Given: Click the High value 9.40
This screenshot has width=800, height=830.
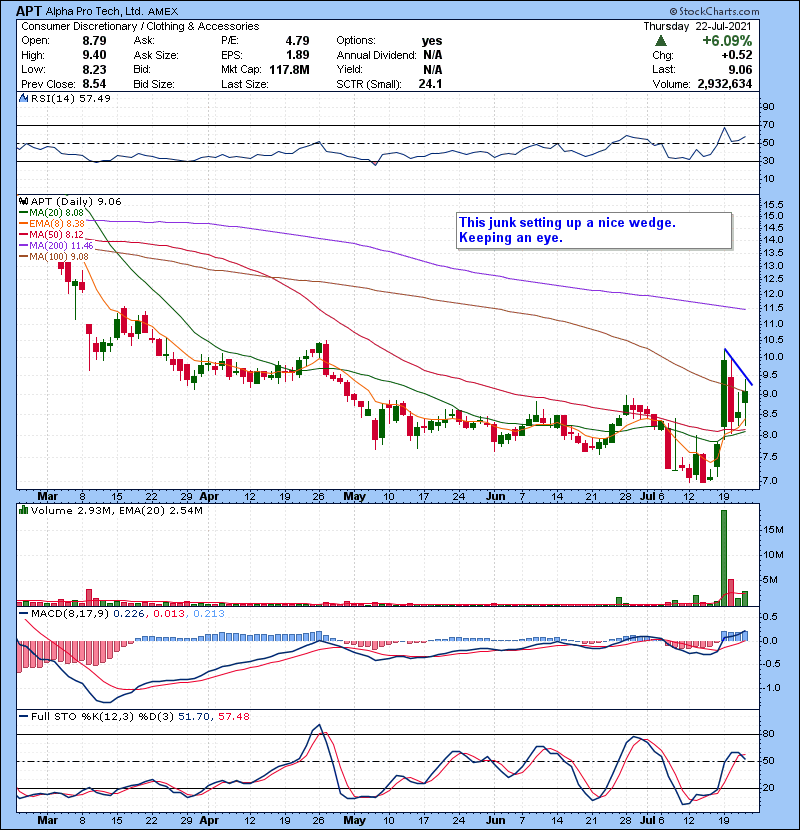Looking at the screenshot, I should (x=94, y=55).
